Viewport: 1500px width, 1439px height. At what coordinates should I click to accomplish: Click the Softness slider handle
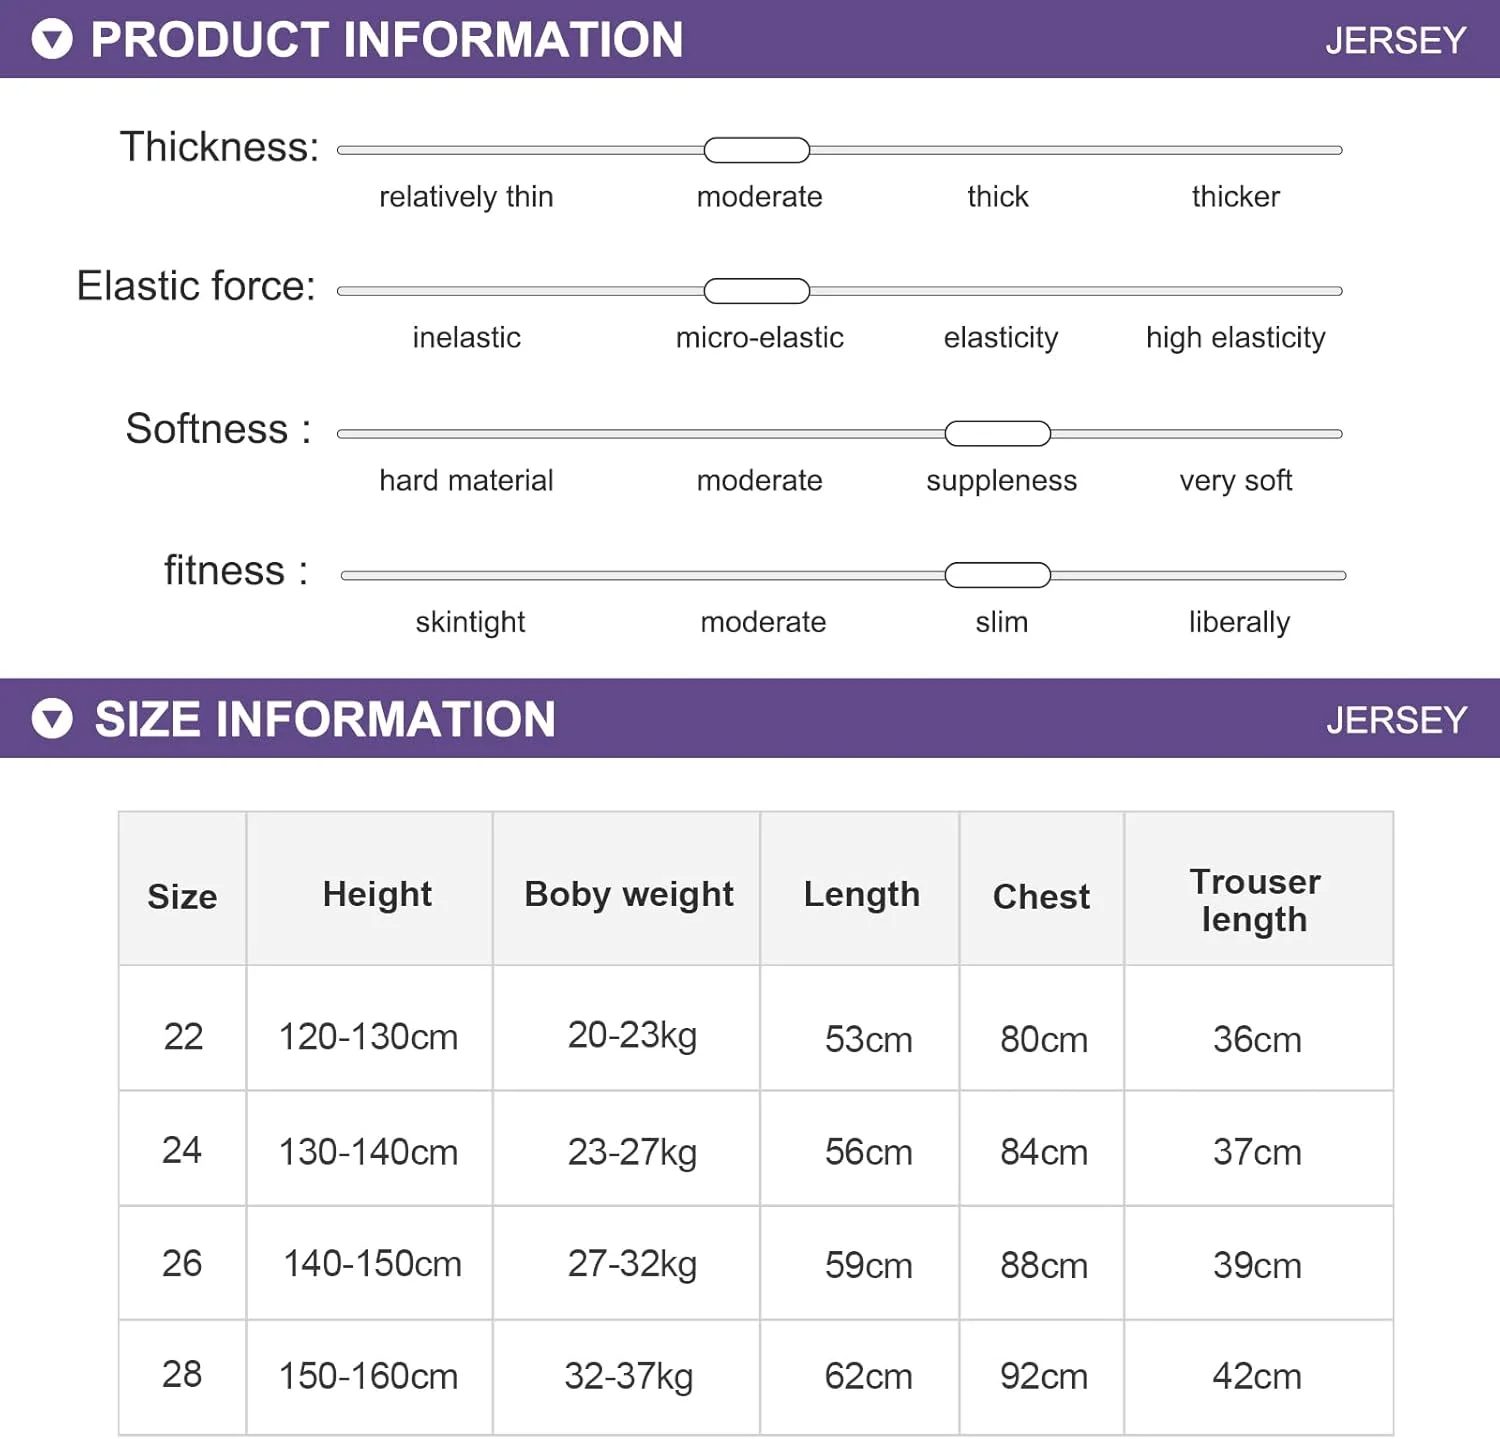tap(997, 434)
